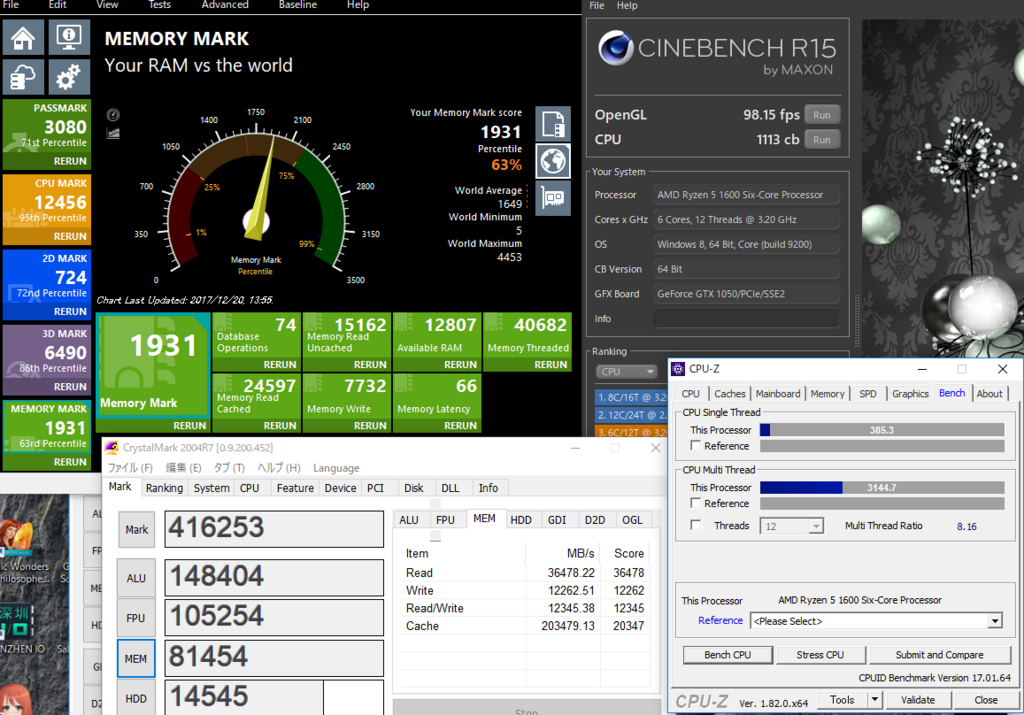Switch to CrystalMark OGL result tab
1024x715 pixels.
(632, 520)
